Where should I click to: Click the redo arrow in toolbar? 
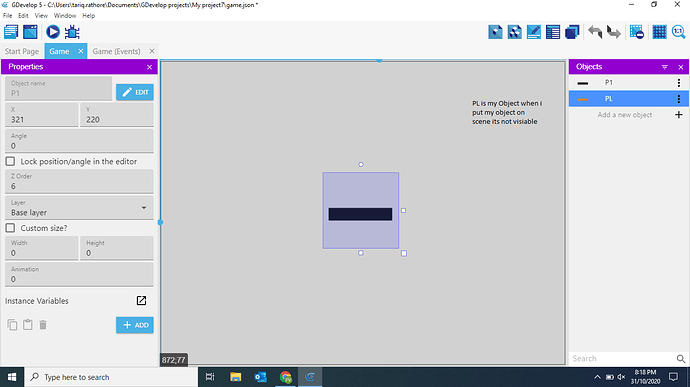click(x=614, y=32)
